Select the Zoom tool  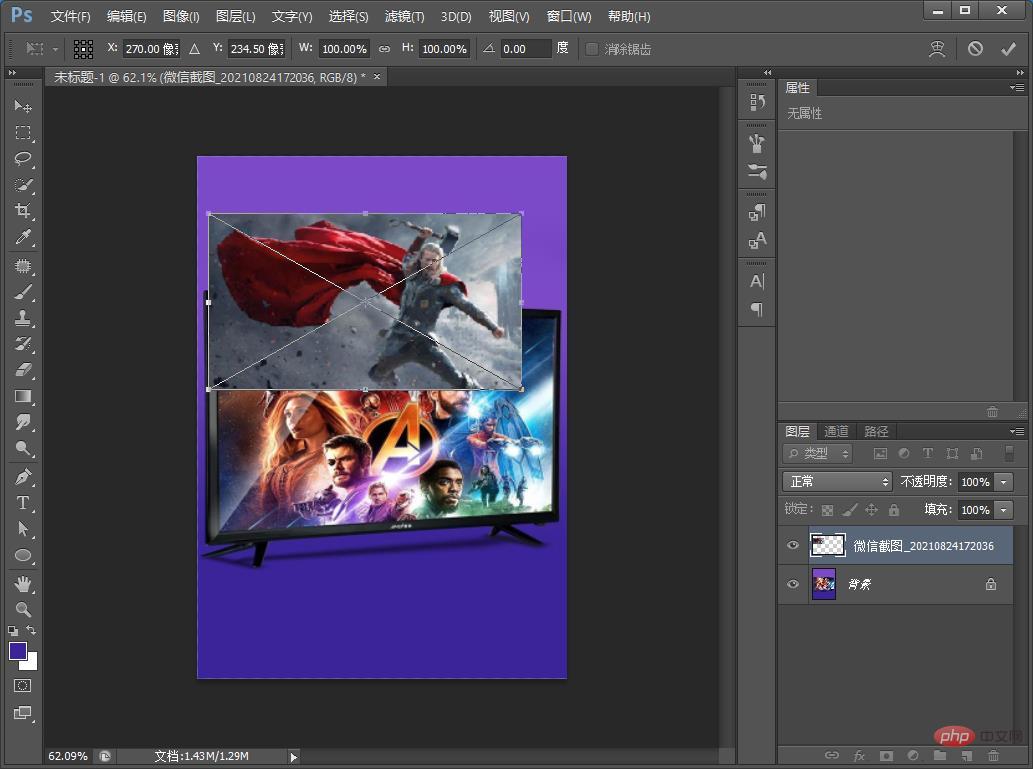[x=22, y=610]
